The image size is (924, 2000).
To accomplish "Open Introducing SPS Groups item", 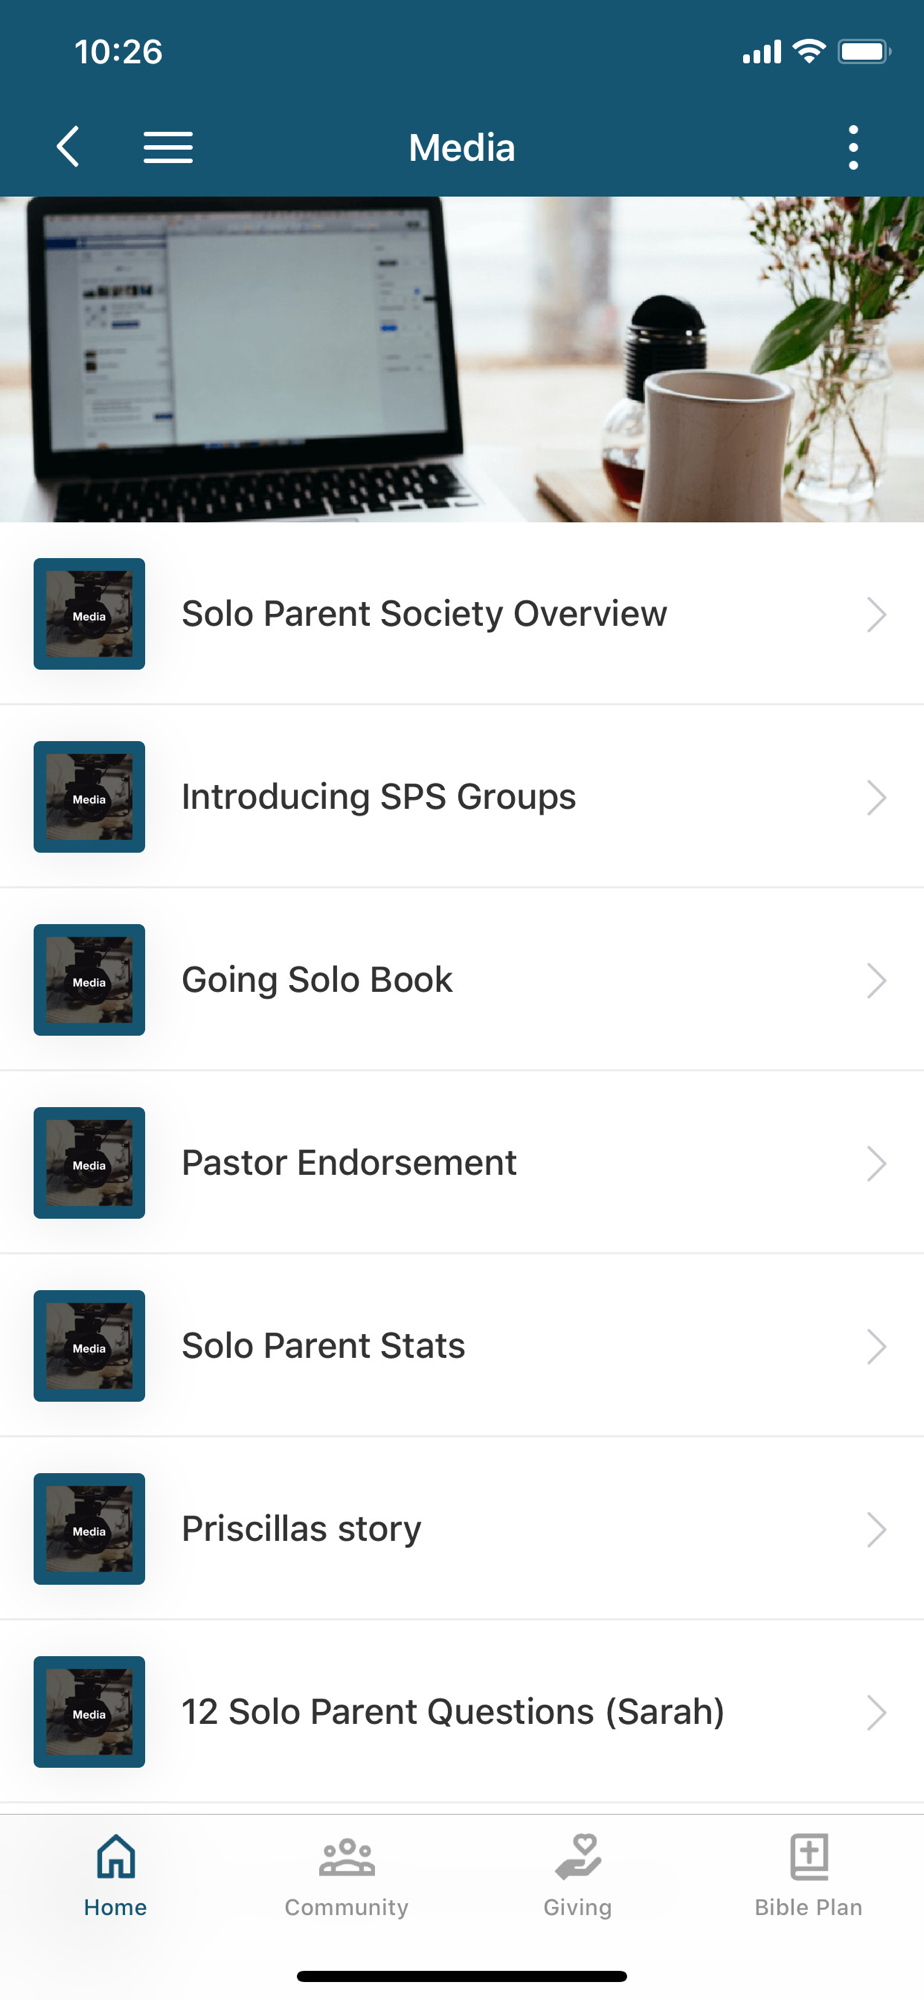I will (378, 797).
